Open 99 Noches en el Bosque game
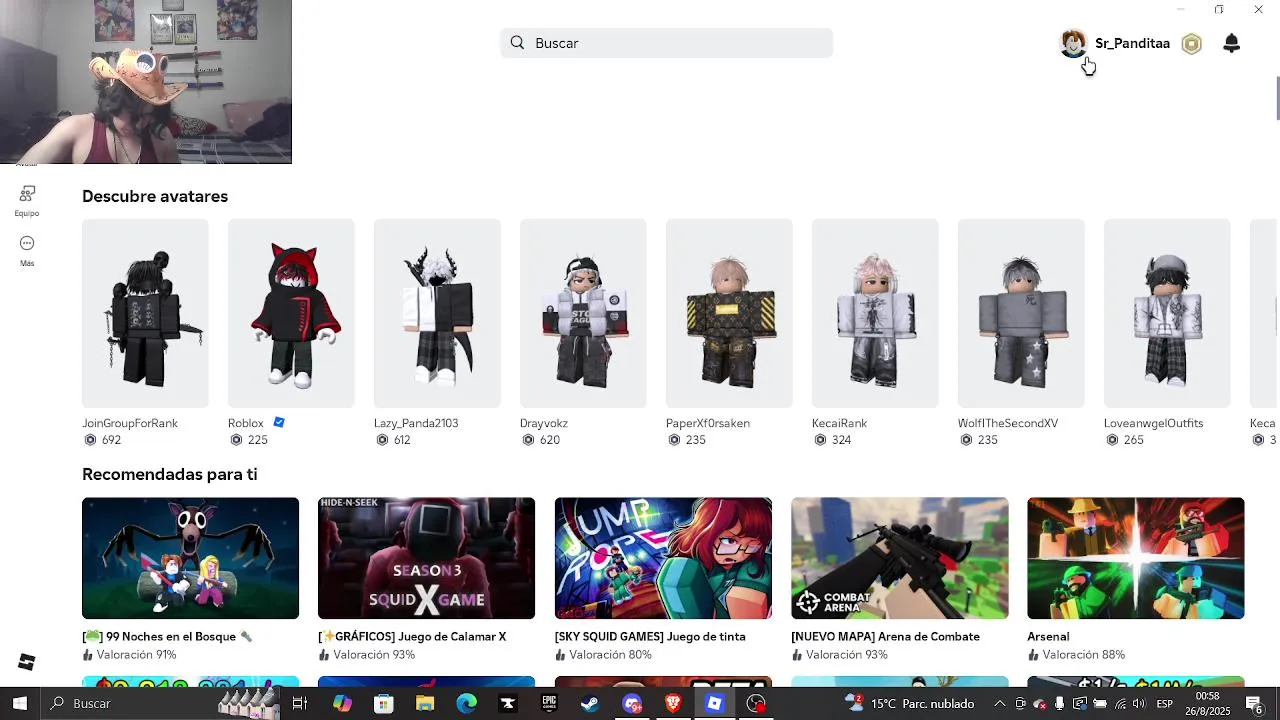1280x720 pixels. [190, 558]
